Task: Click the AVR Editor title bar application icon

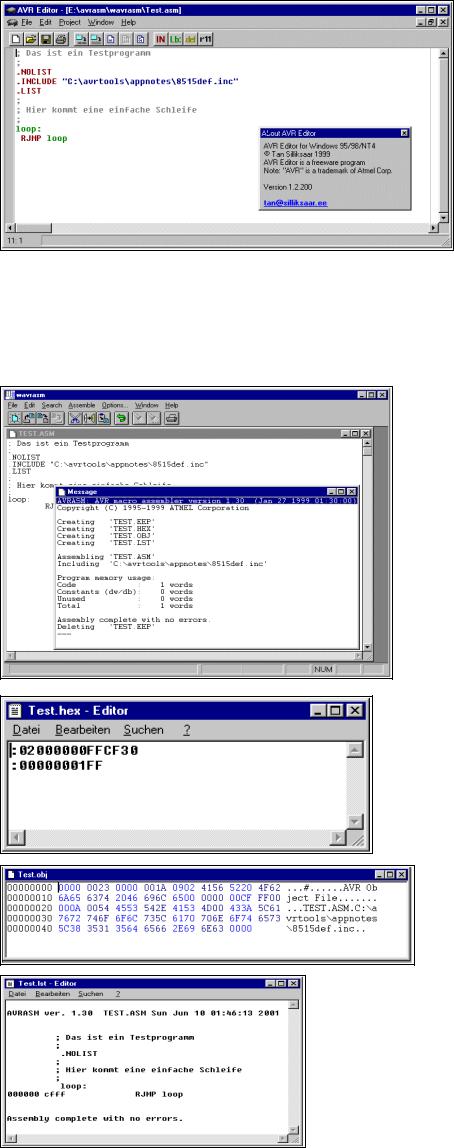Action: click(x=9, y=10)
